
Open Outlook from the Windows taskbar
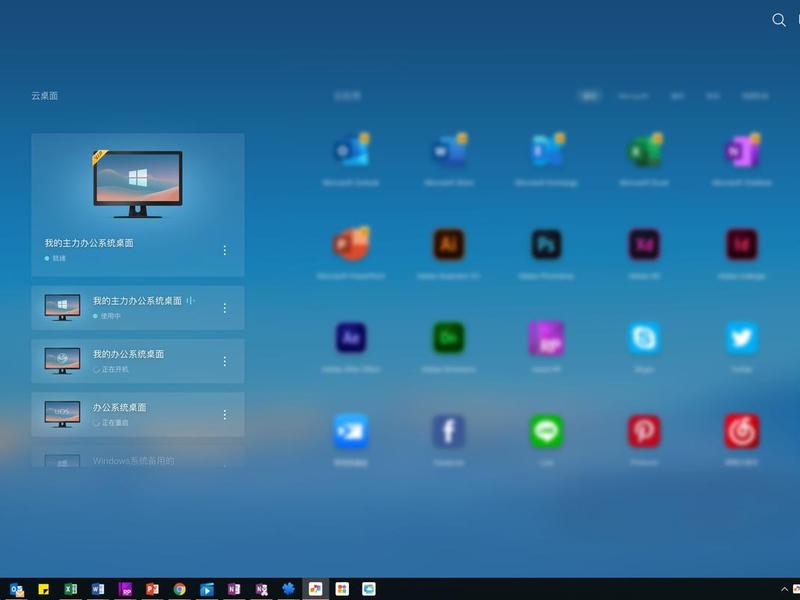(16, 589)
